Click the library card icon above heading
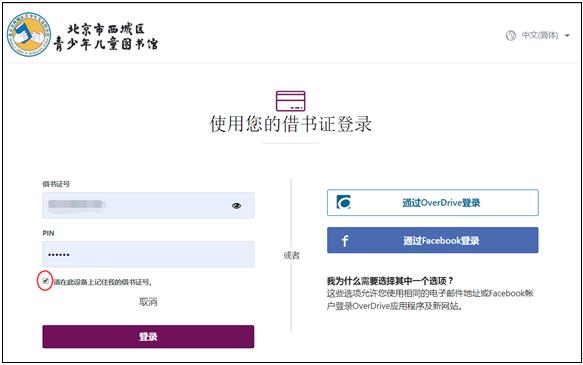This screenshot has width=583, height=365. (x=290, y=101)
